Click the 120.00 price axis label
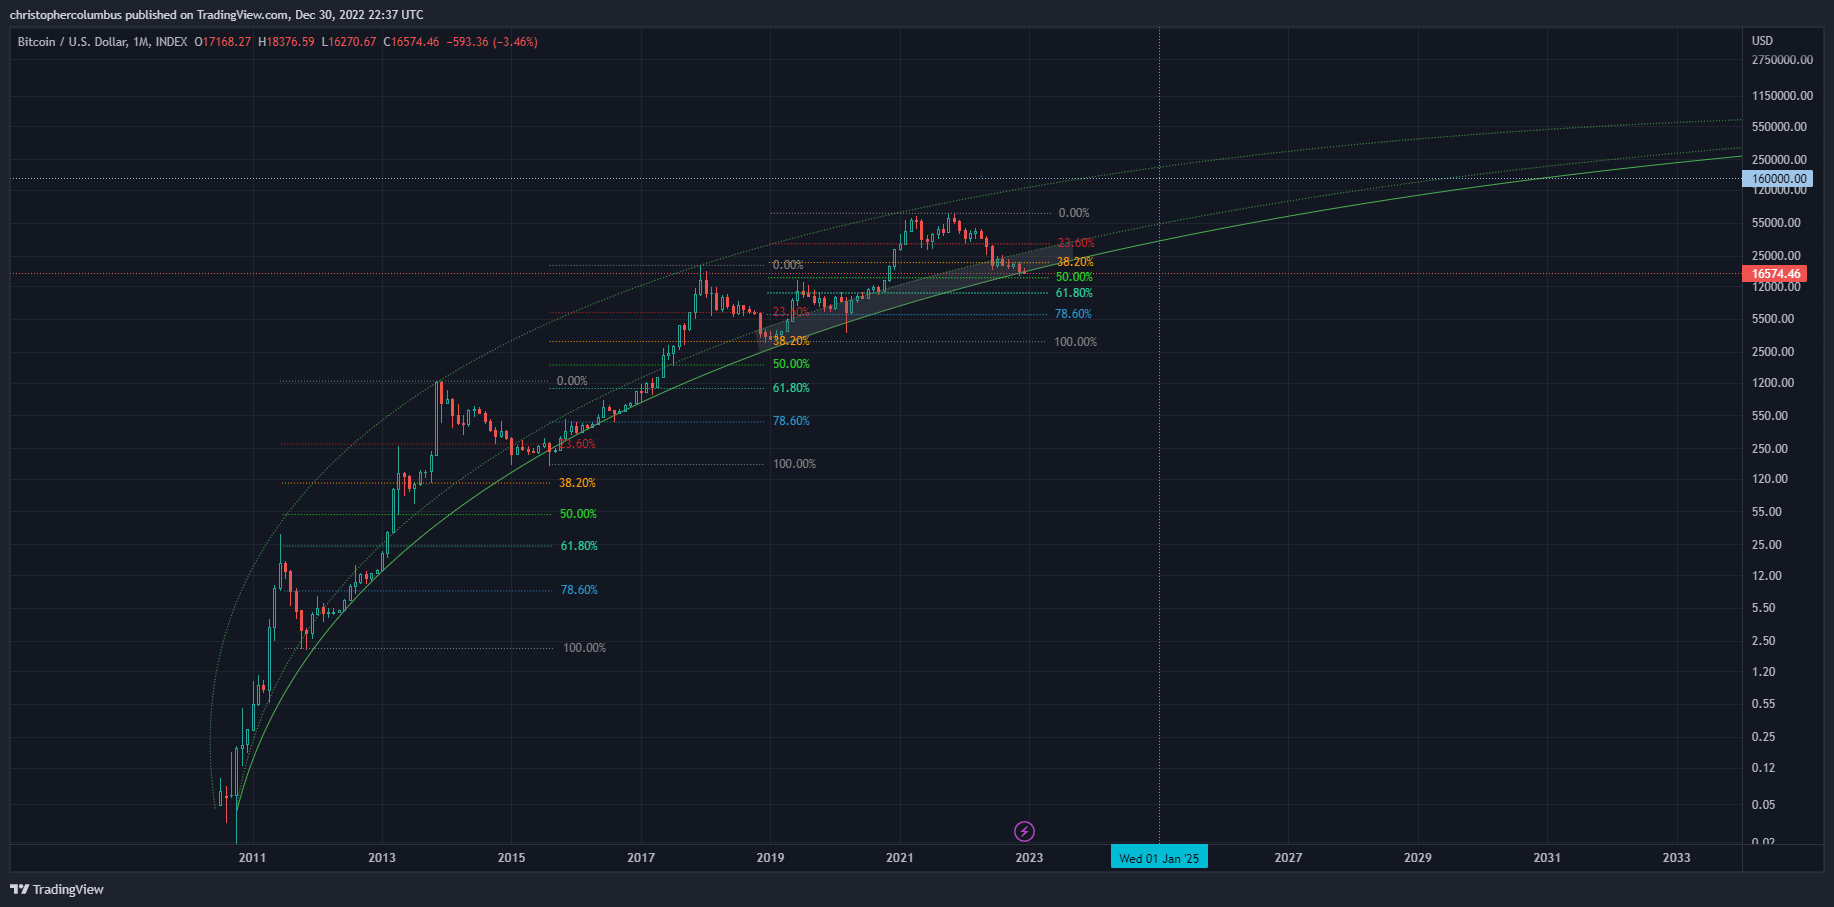Screen dimensions: 1834x907 (x=1770, y=479)
